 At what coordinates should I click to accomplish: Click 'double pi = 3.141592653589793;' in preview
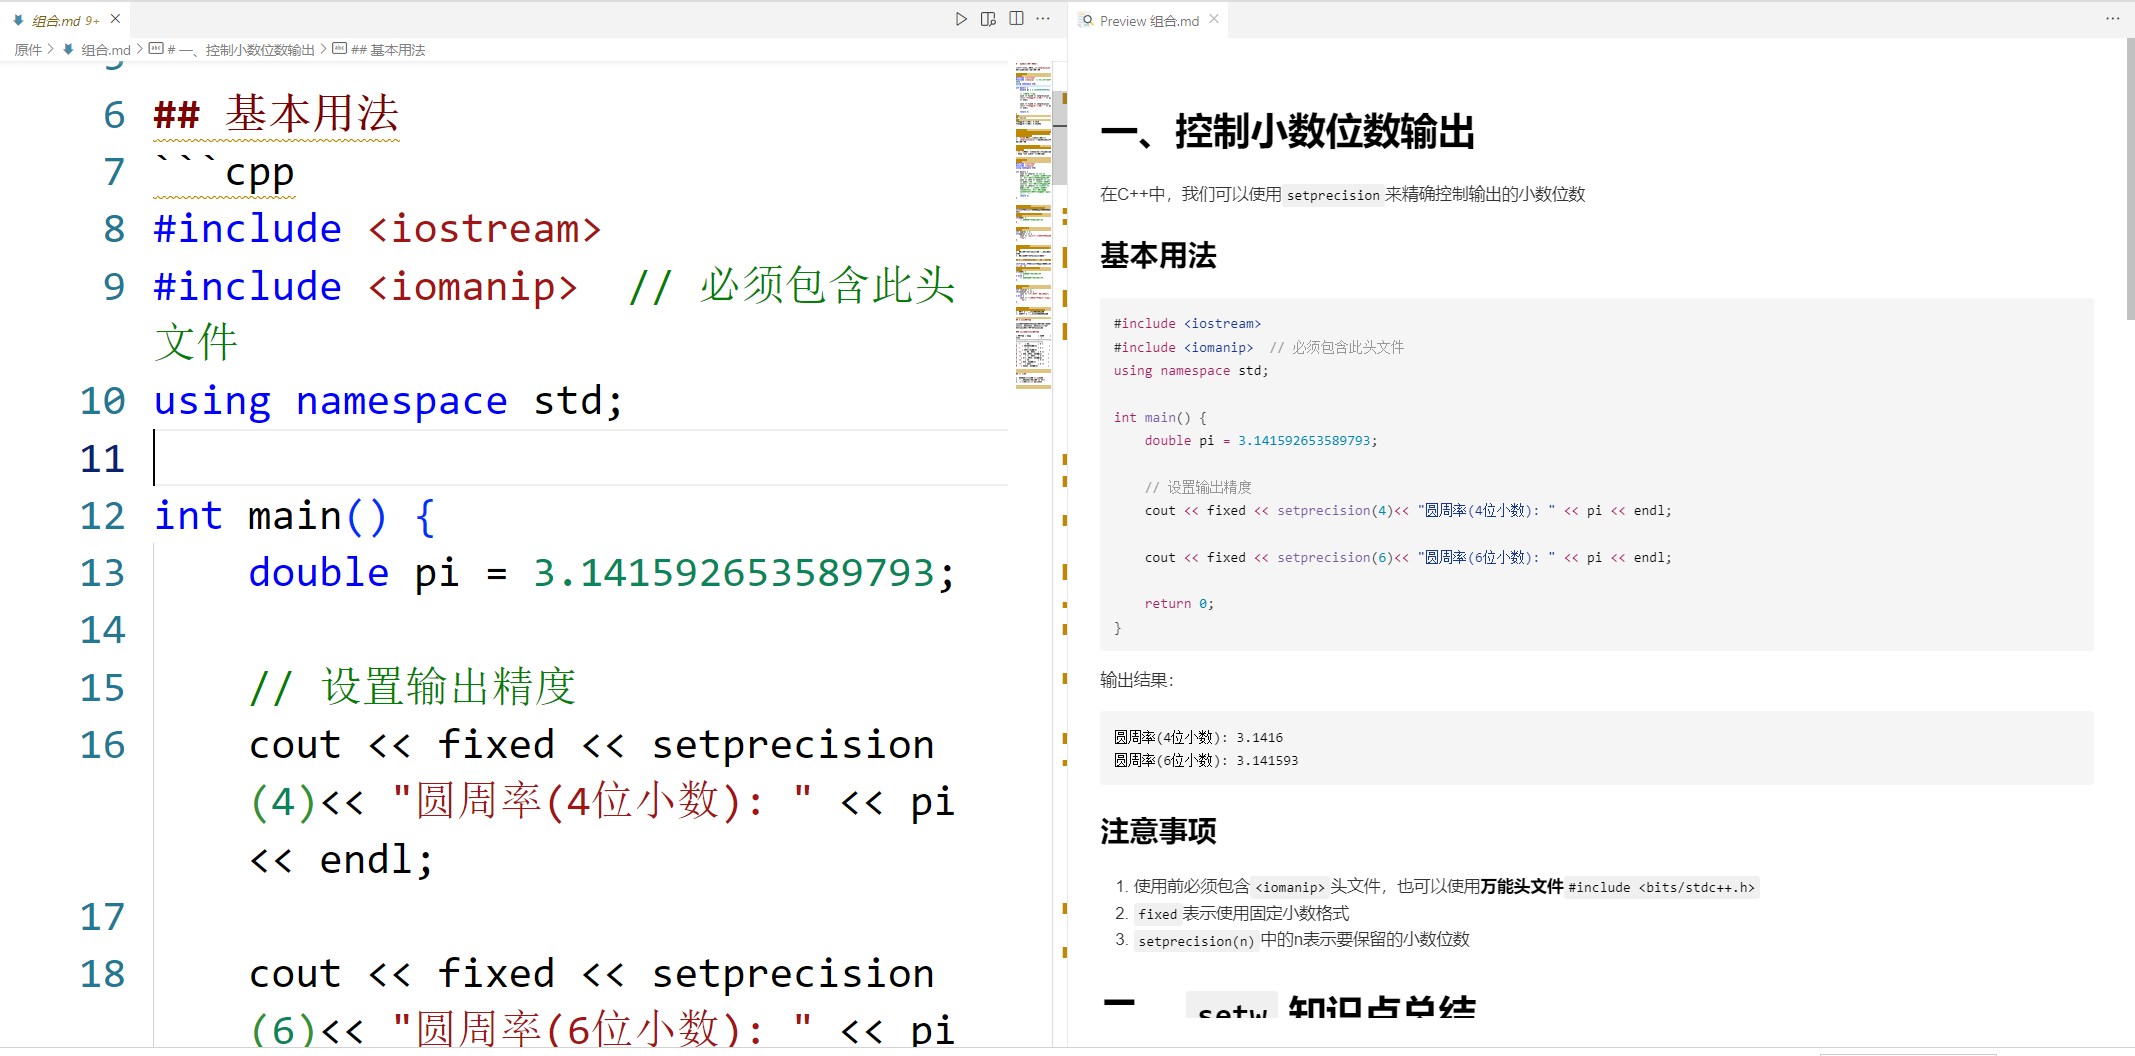point(1260,441)
